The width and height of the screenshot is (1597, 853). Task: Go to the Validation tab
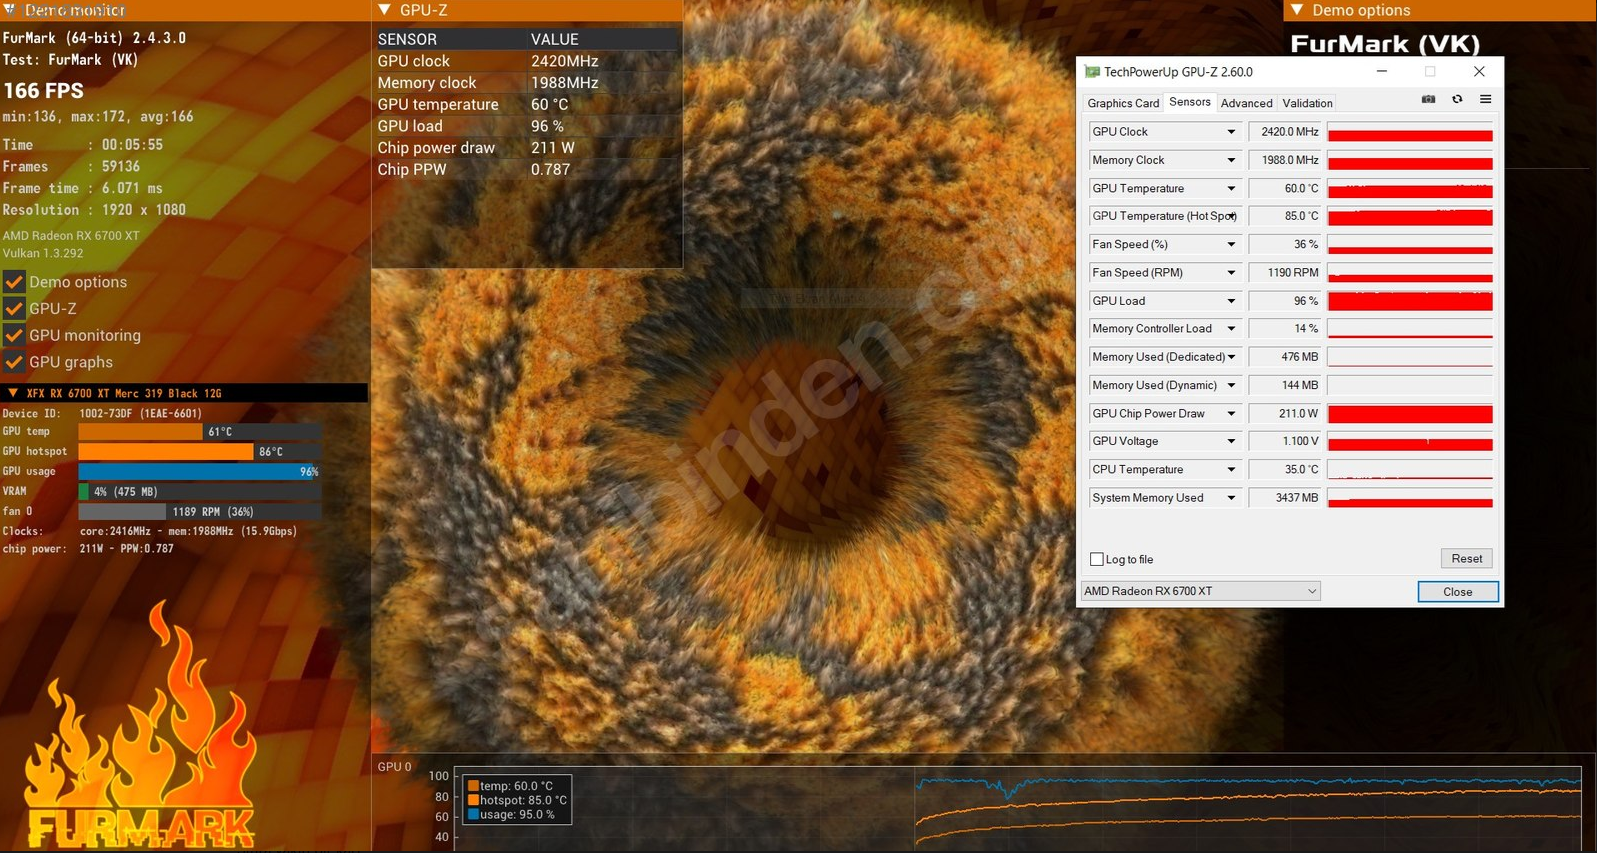1307,103
